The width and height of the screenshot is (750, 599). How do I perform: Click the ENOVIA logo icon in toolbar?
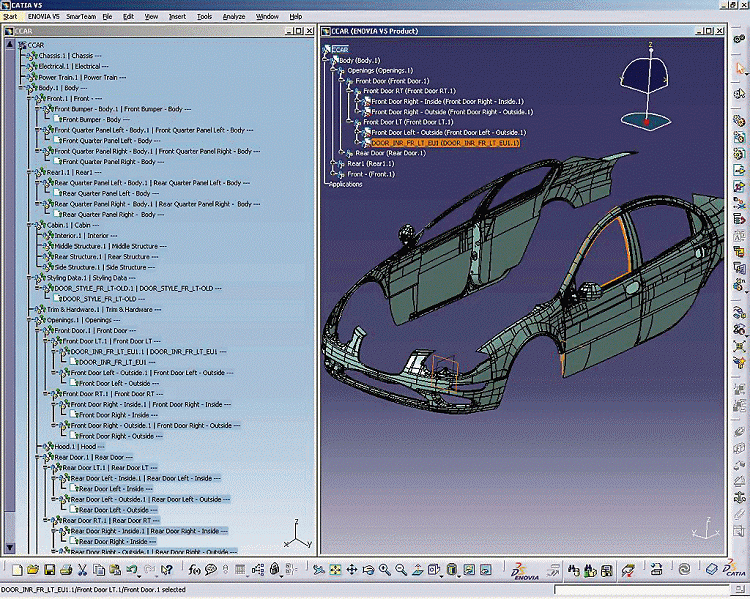(x=525, y=570)
